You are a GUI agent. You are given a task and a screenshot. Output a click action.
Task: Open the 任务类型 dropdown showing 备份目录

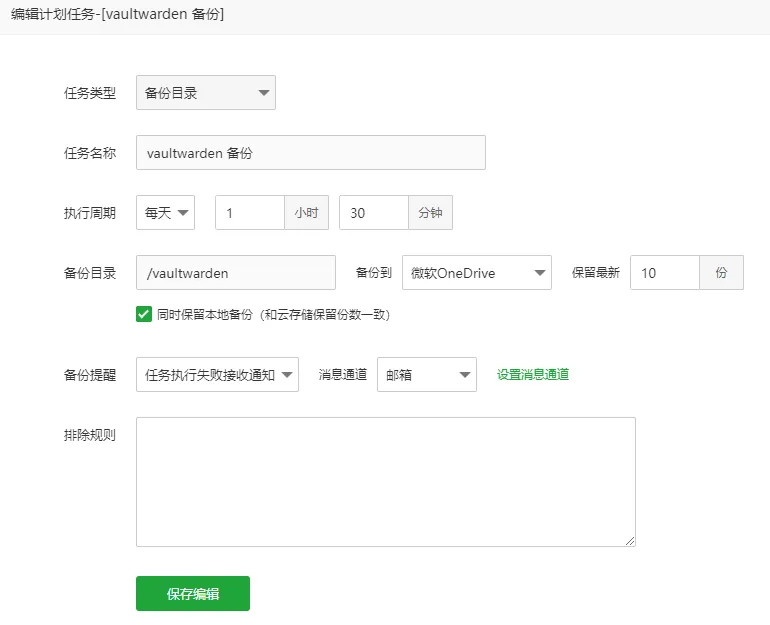tap(206, 92)
